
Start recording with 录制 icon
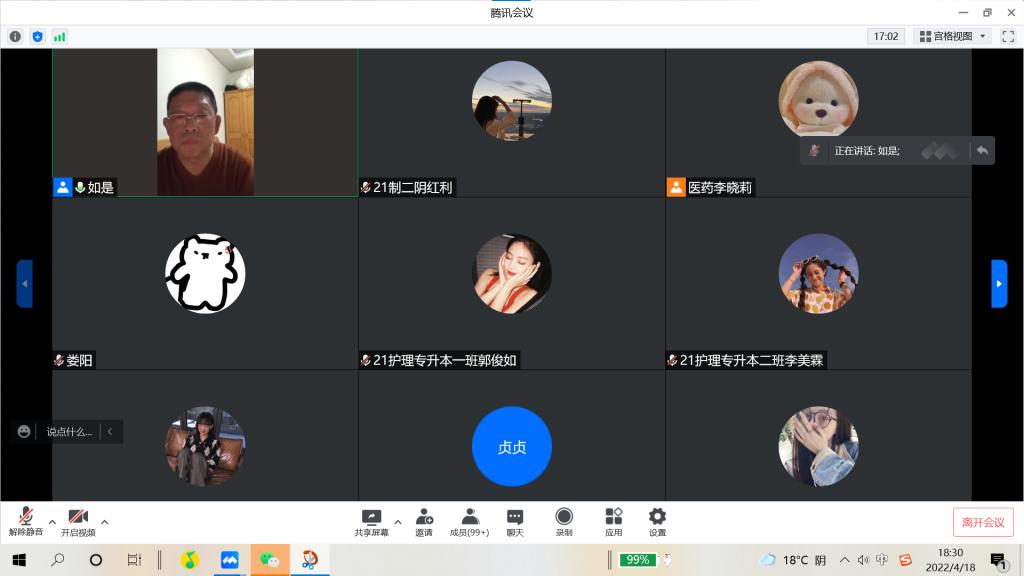tap(564, 522)
